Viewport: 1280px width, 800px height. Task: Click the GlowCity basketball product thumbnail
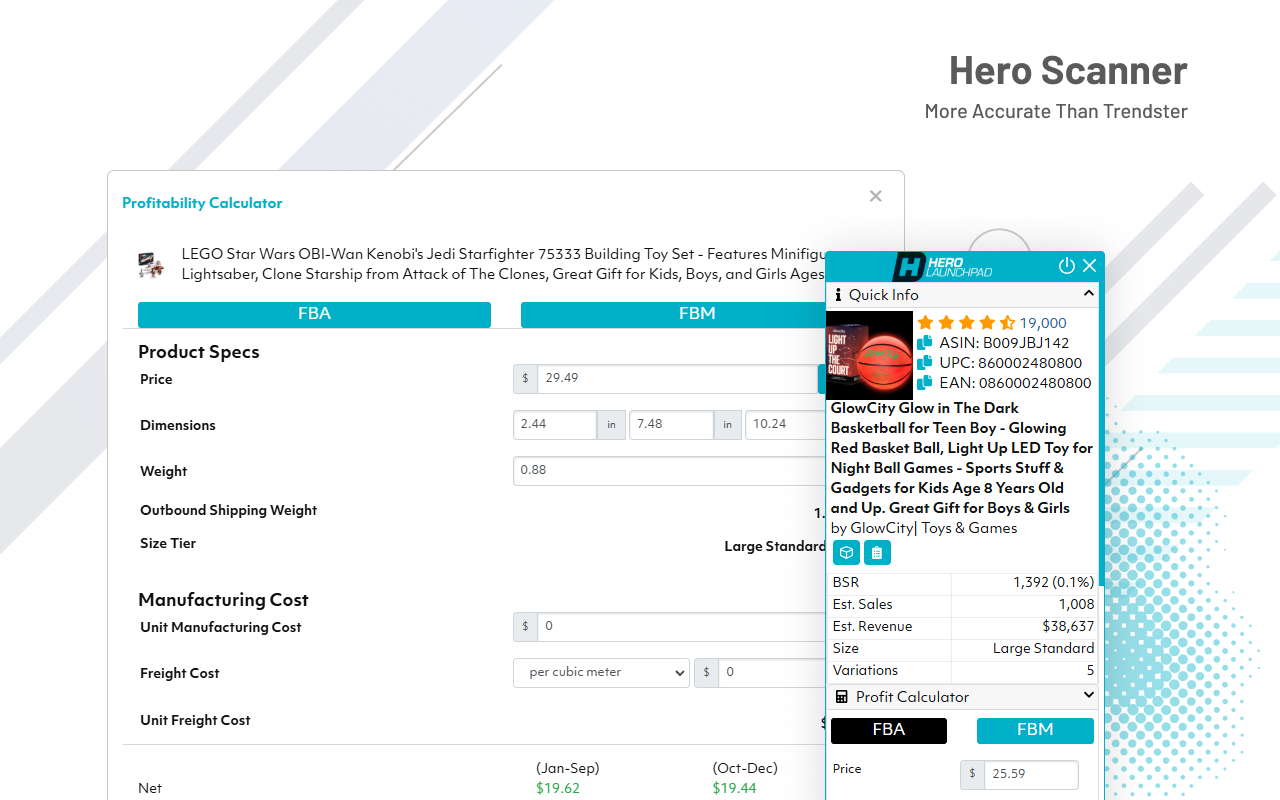pyautogui.click(x=869, y=355)
